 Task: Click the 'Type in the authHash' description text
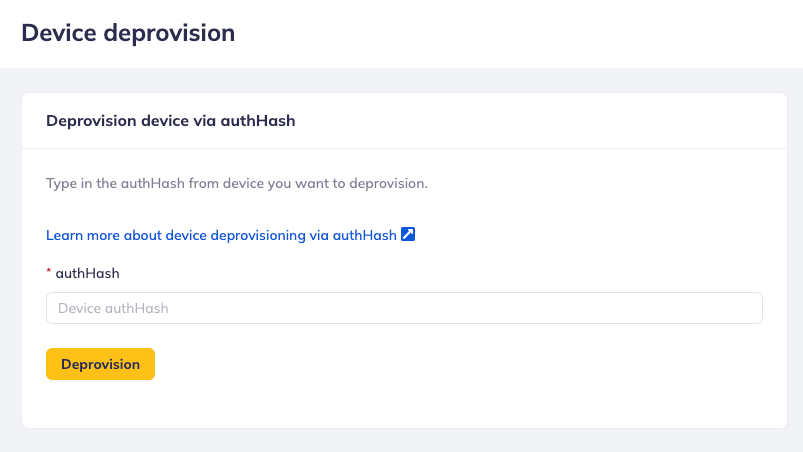(237, 184)
